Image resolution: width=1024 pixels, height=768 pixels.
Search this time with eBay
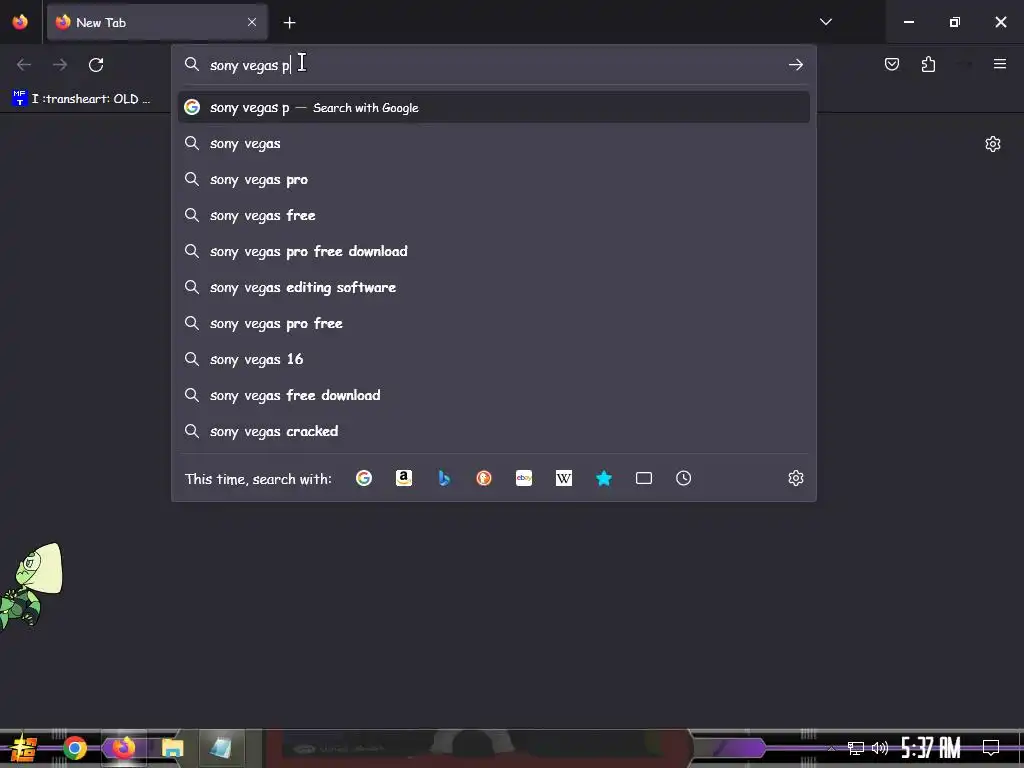[524, 478]
